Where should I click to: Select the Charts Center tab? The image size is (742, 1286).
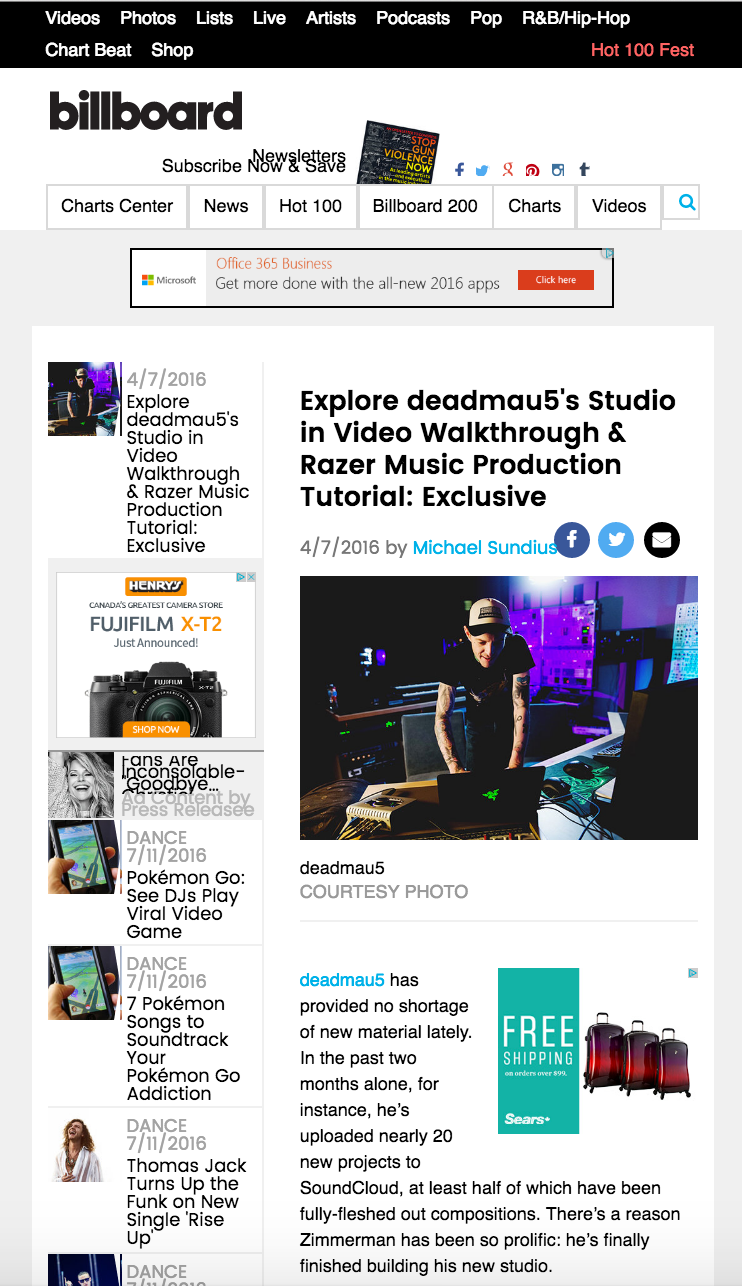117,206
